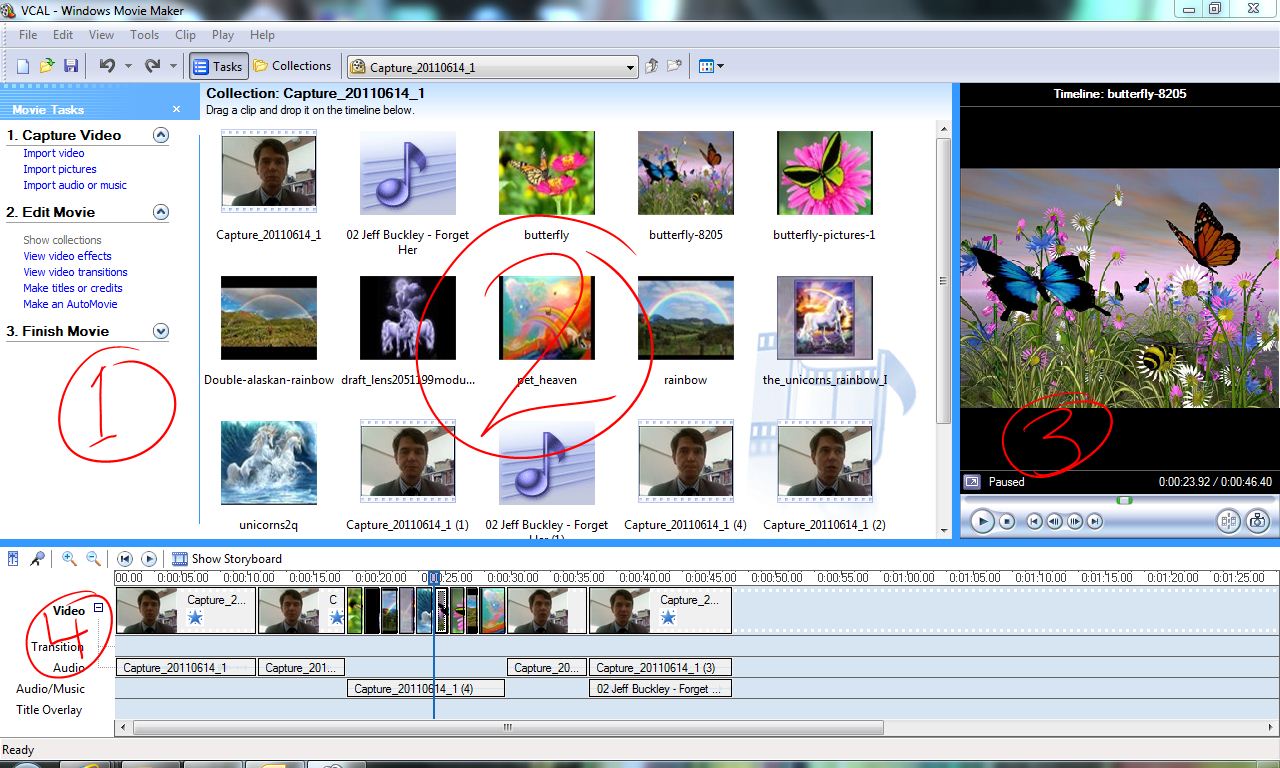The width and height of the screenshot is (1280, 768).
Task: Split the clip at the current frame
Action: [x=1228, y=521]
